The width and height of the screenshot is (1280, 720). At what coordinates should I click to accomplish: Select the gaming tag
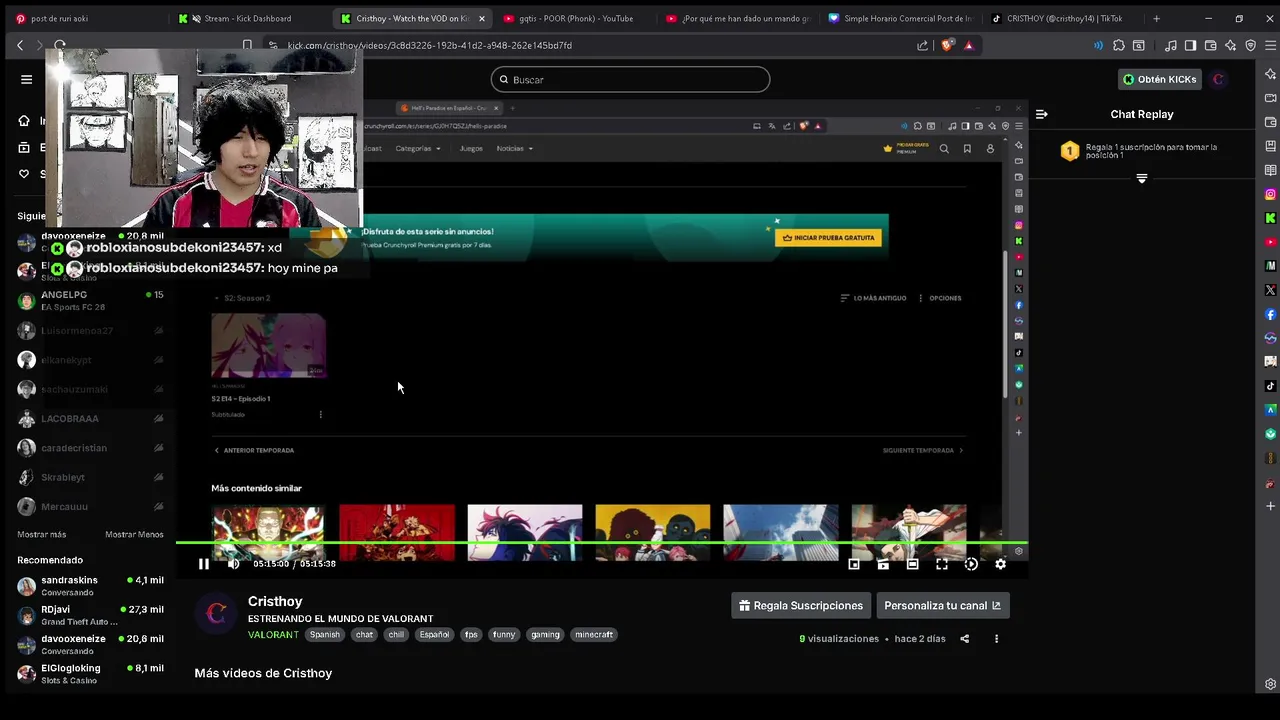[x=545, y=634]
